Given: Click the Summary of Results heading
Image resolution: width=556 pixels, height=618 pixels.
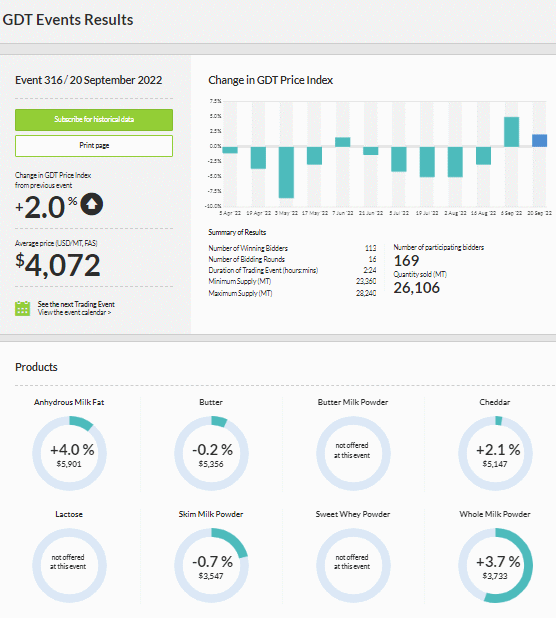Looking at the screenshot, I should [x=237, y=232].
